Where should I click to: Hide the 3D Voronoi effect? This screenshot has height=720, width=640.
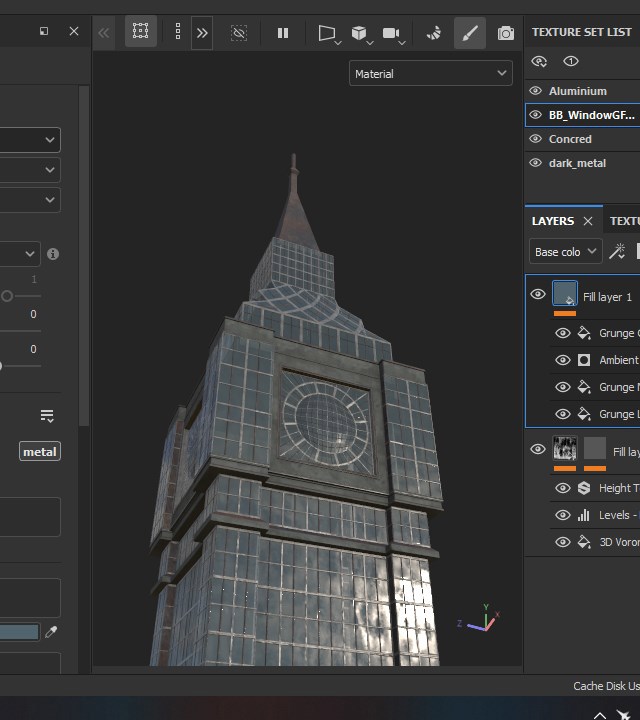[562, 542]
